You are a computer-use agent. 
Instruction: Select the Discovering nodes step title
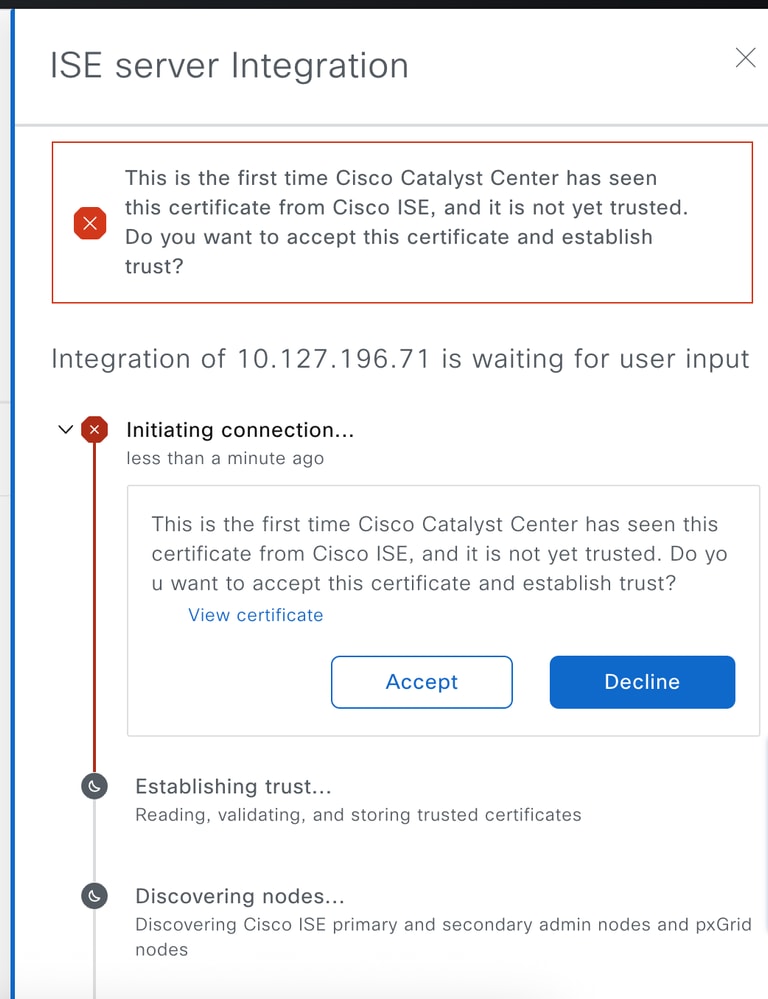tap(240, 896)
